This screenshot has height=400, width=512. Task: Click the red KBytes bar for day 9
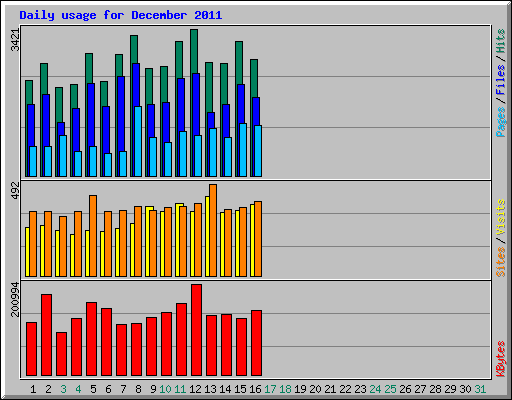(x=151, y=347)
